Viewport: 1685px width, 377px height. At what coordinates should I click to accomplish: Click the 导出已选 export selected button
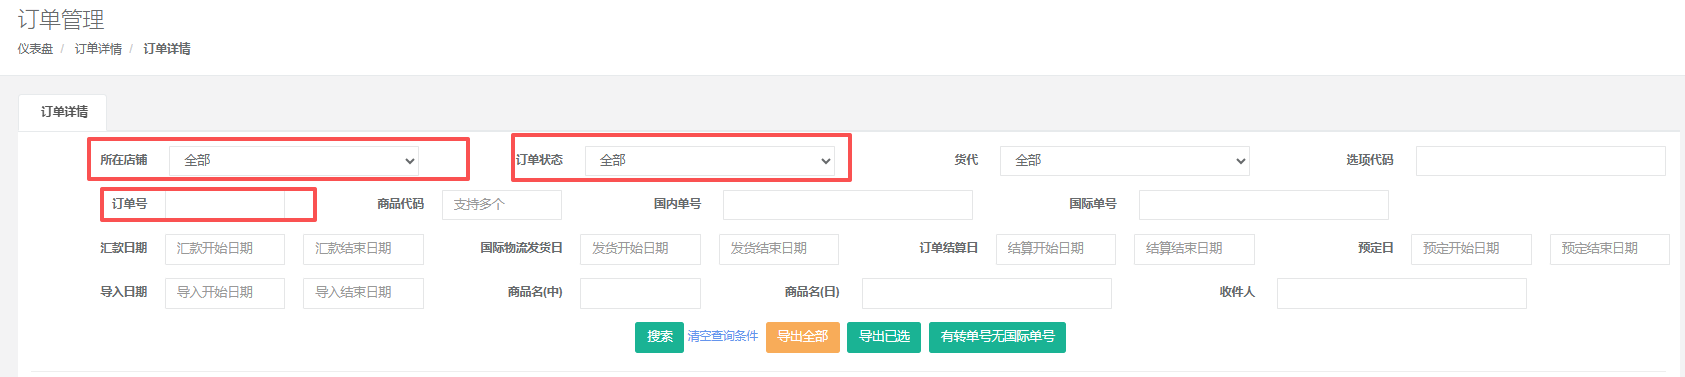(x=884, y=337)
